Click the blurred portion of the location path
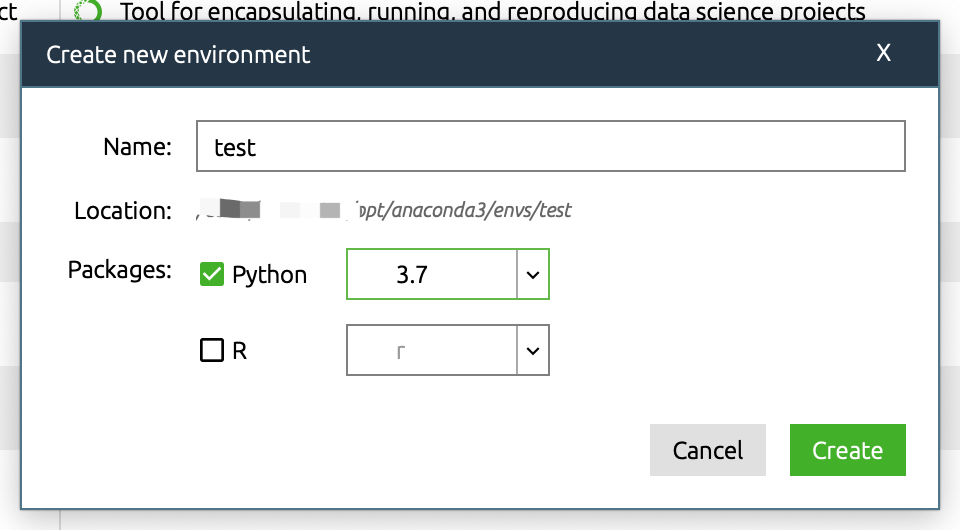The image size is (960, 530). coord(272,211)
